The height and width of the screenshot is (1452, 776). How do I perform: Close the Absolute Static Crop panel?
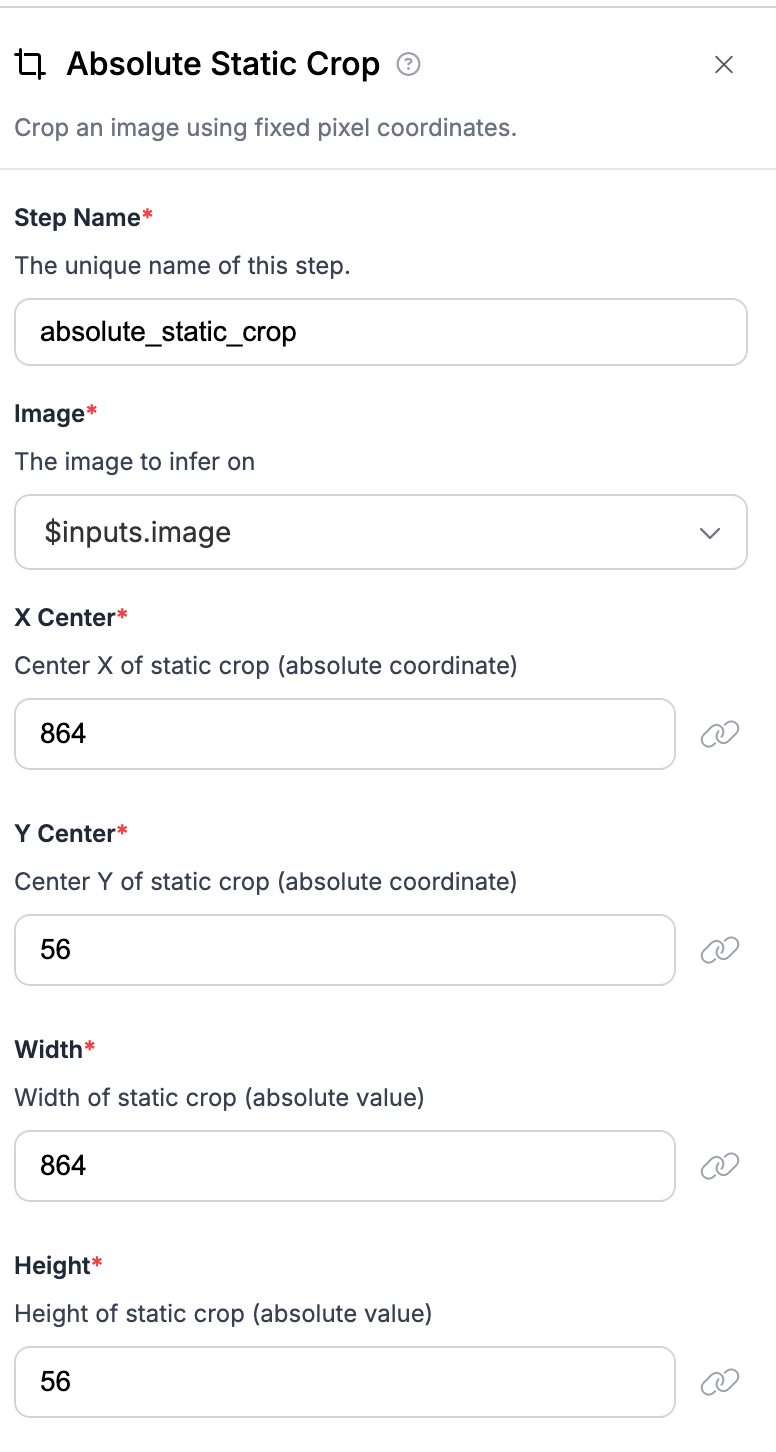pos(724,65)
